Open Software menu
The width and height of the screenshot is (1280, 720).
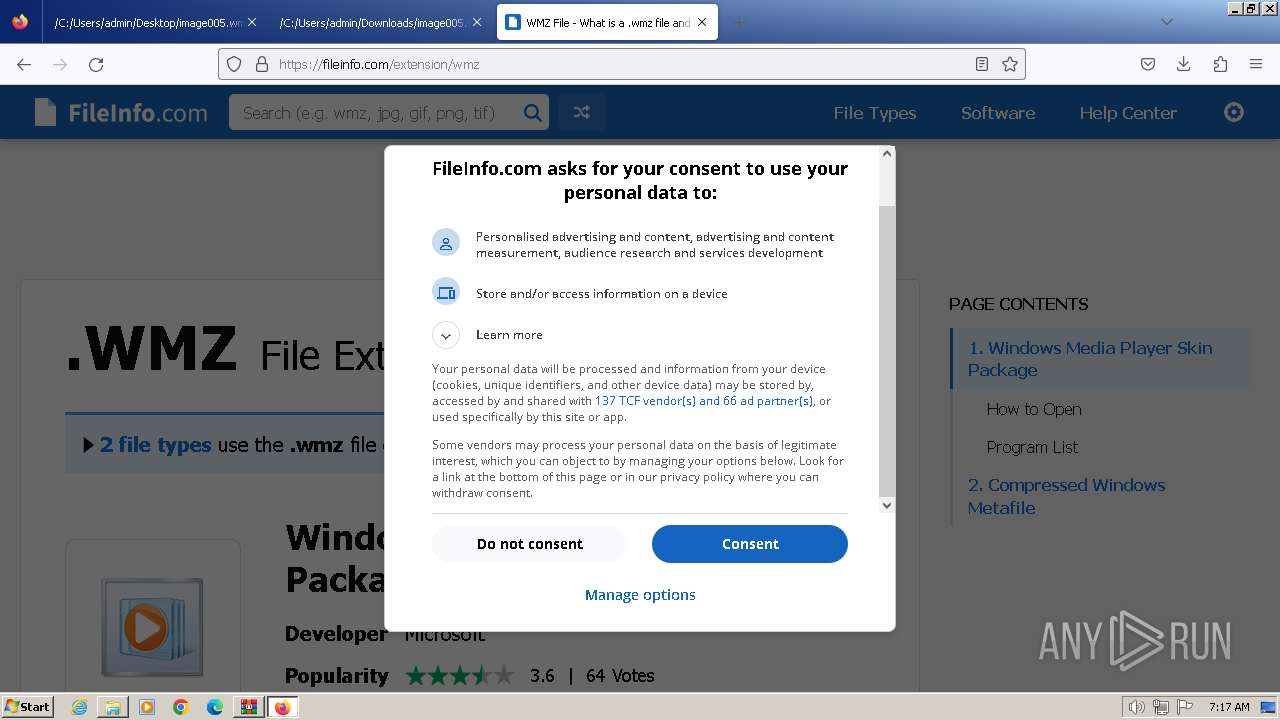tap(998, 113)
